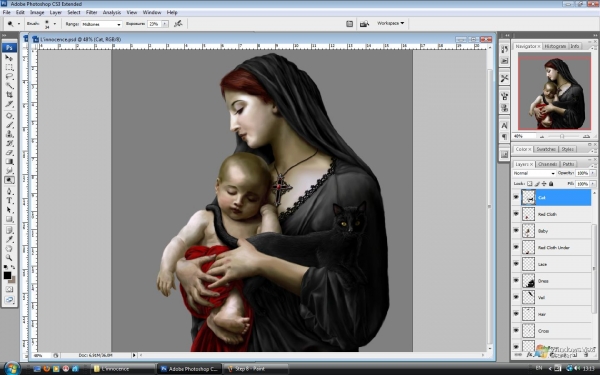Open the Go to Bridge icon

[x=364, y=24]
